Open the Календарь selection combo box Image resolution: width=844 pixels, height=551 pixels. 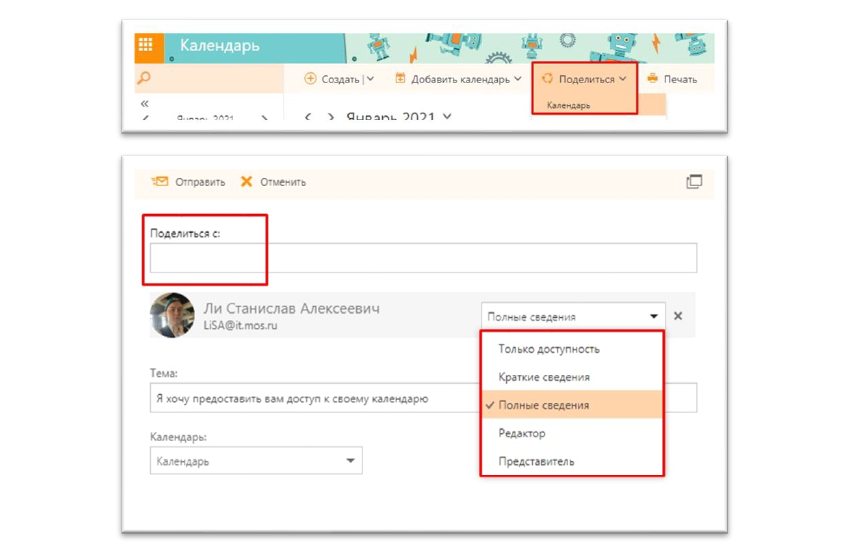click(x=256, y=461)
